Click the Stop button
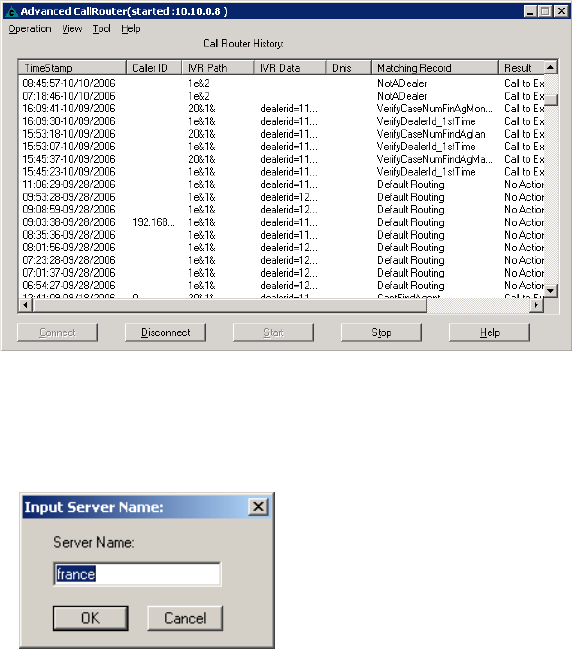 click(381, 332)
